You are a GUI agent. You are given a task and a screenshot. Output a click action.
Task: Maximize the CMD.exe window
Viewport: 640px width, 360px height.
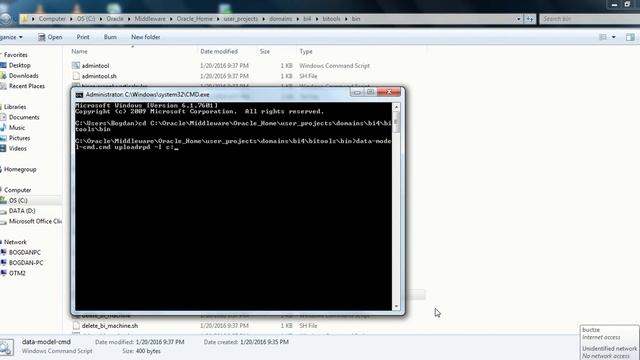(x=370, y=92)
